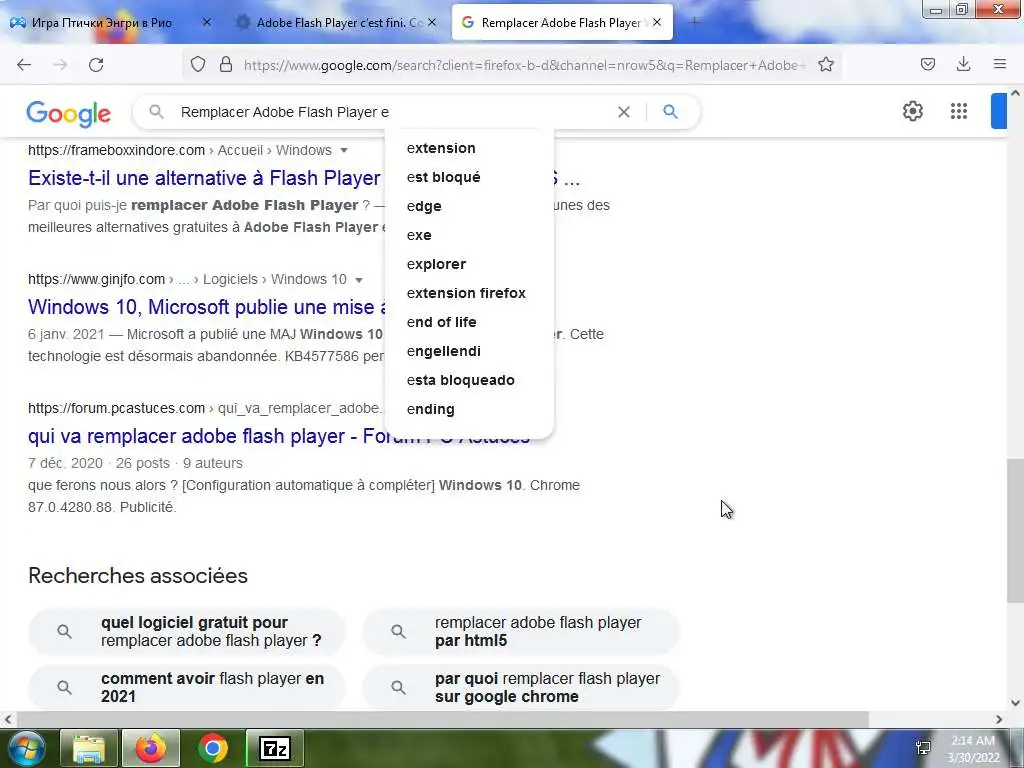Open Windows Explorer from the taskbar
The height and width of the screenshot is (768, 1024).
pos(88,748)
